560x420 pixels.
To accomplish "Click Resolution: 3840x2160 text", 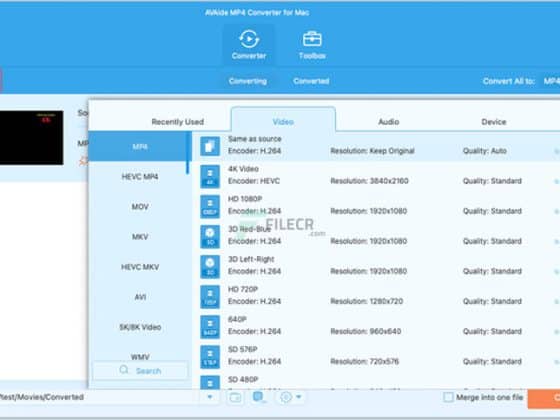I will tap(369, 181).
